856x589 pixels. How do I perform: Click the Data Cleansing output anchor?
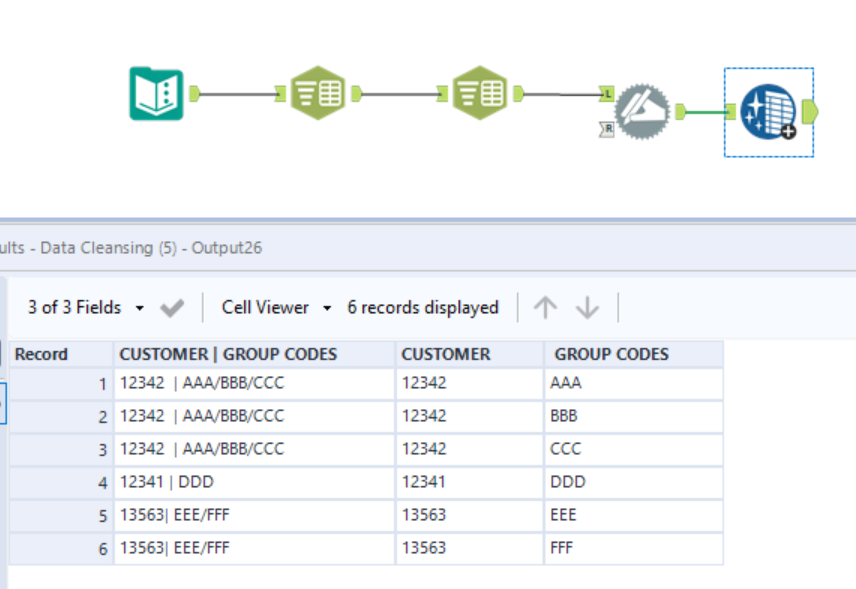809,112
